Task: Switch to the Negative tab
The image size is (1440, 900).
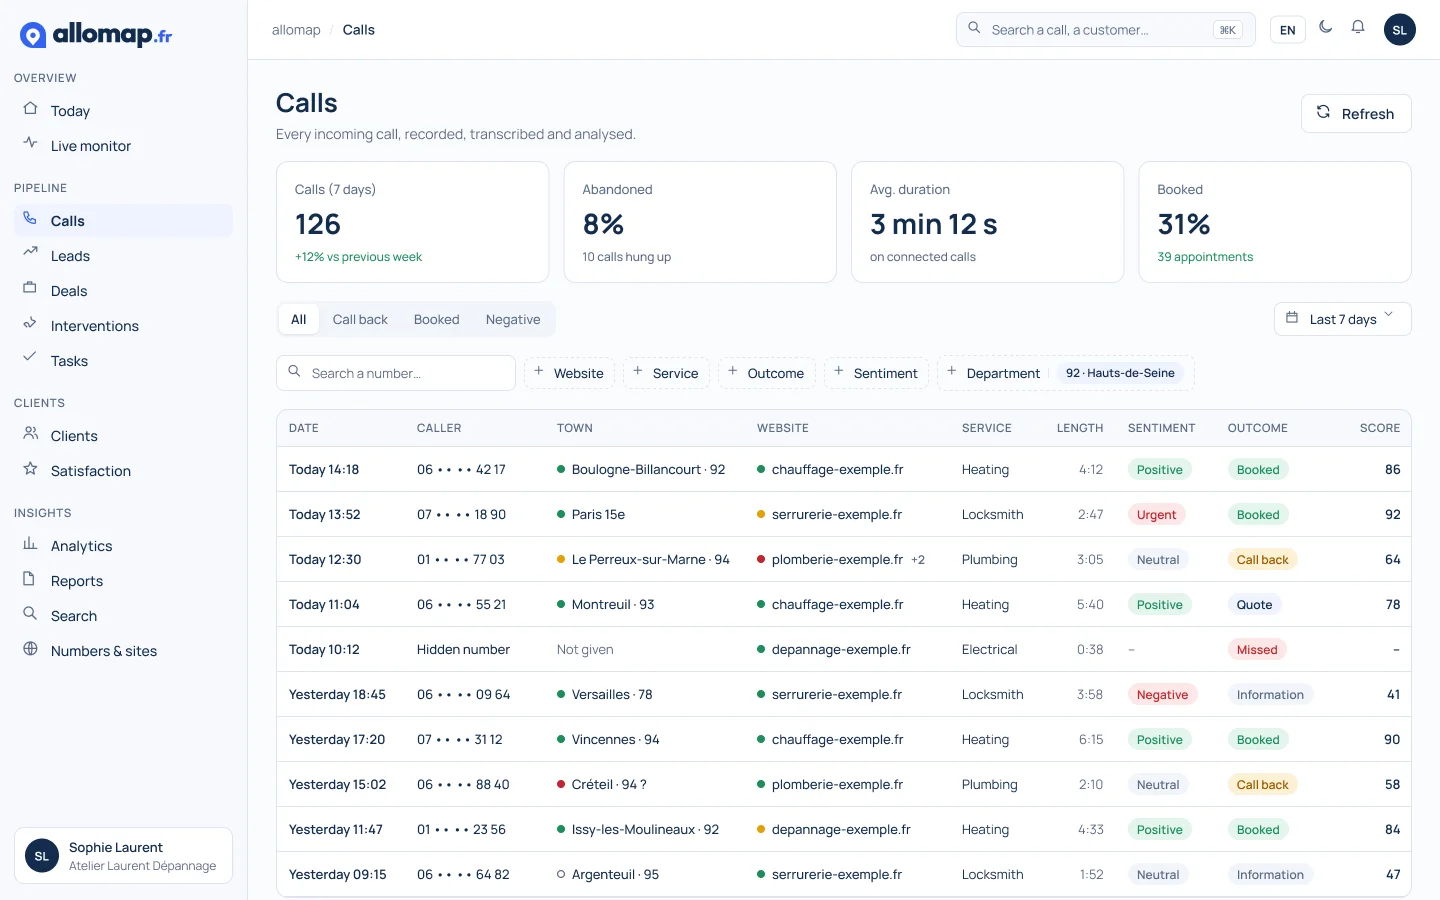Action: 513,319
